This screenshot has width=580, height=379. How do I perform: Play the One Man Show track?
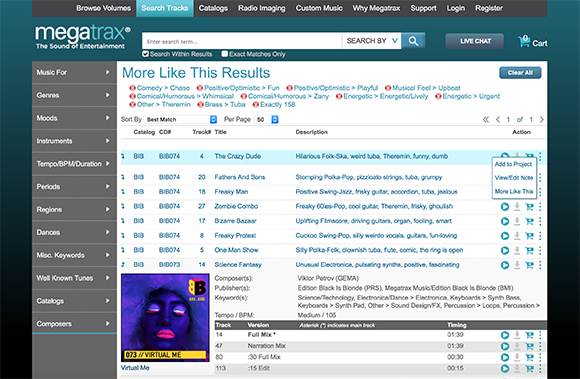tap(505, 250)
